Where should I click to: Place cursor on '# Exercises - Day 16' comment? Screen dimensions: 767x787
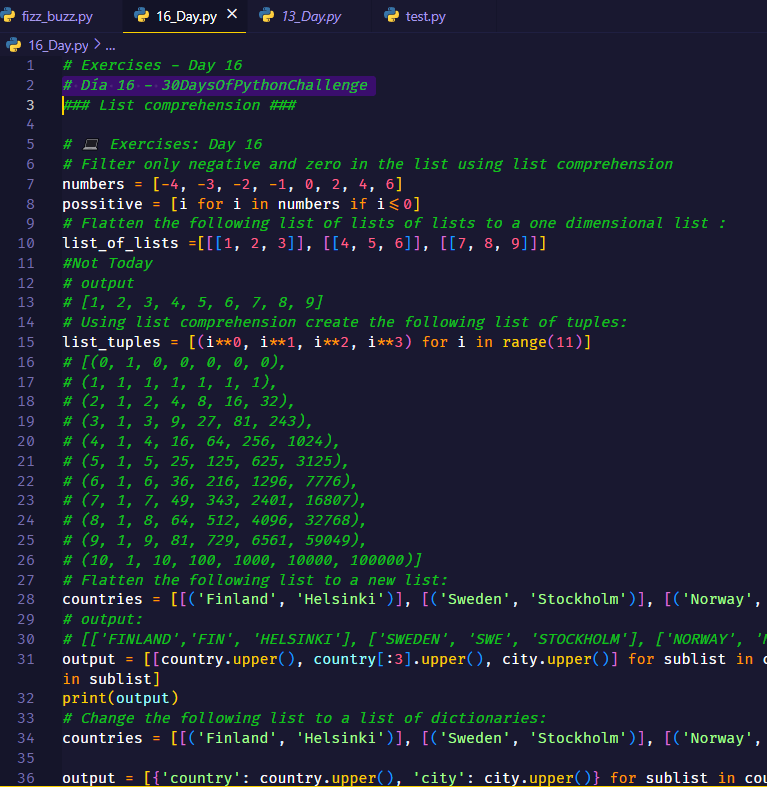(x=153, y=65)
